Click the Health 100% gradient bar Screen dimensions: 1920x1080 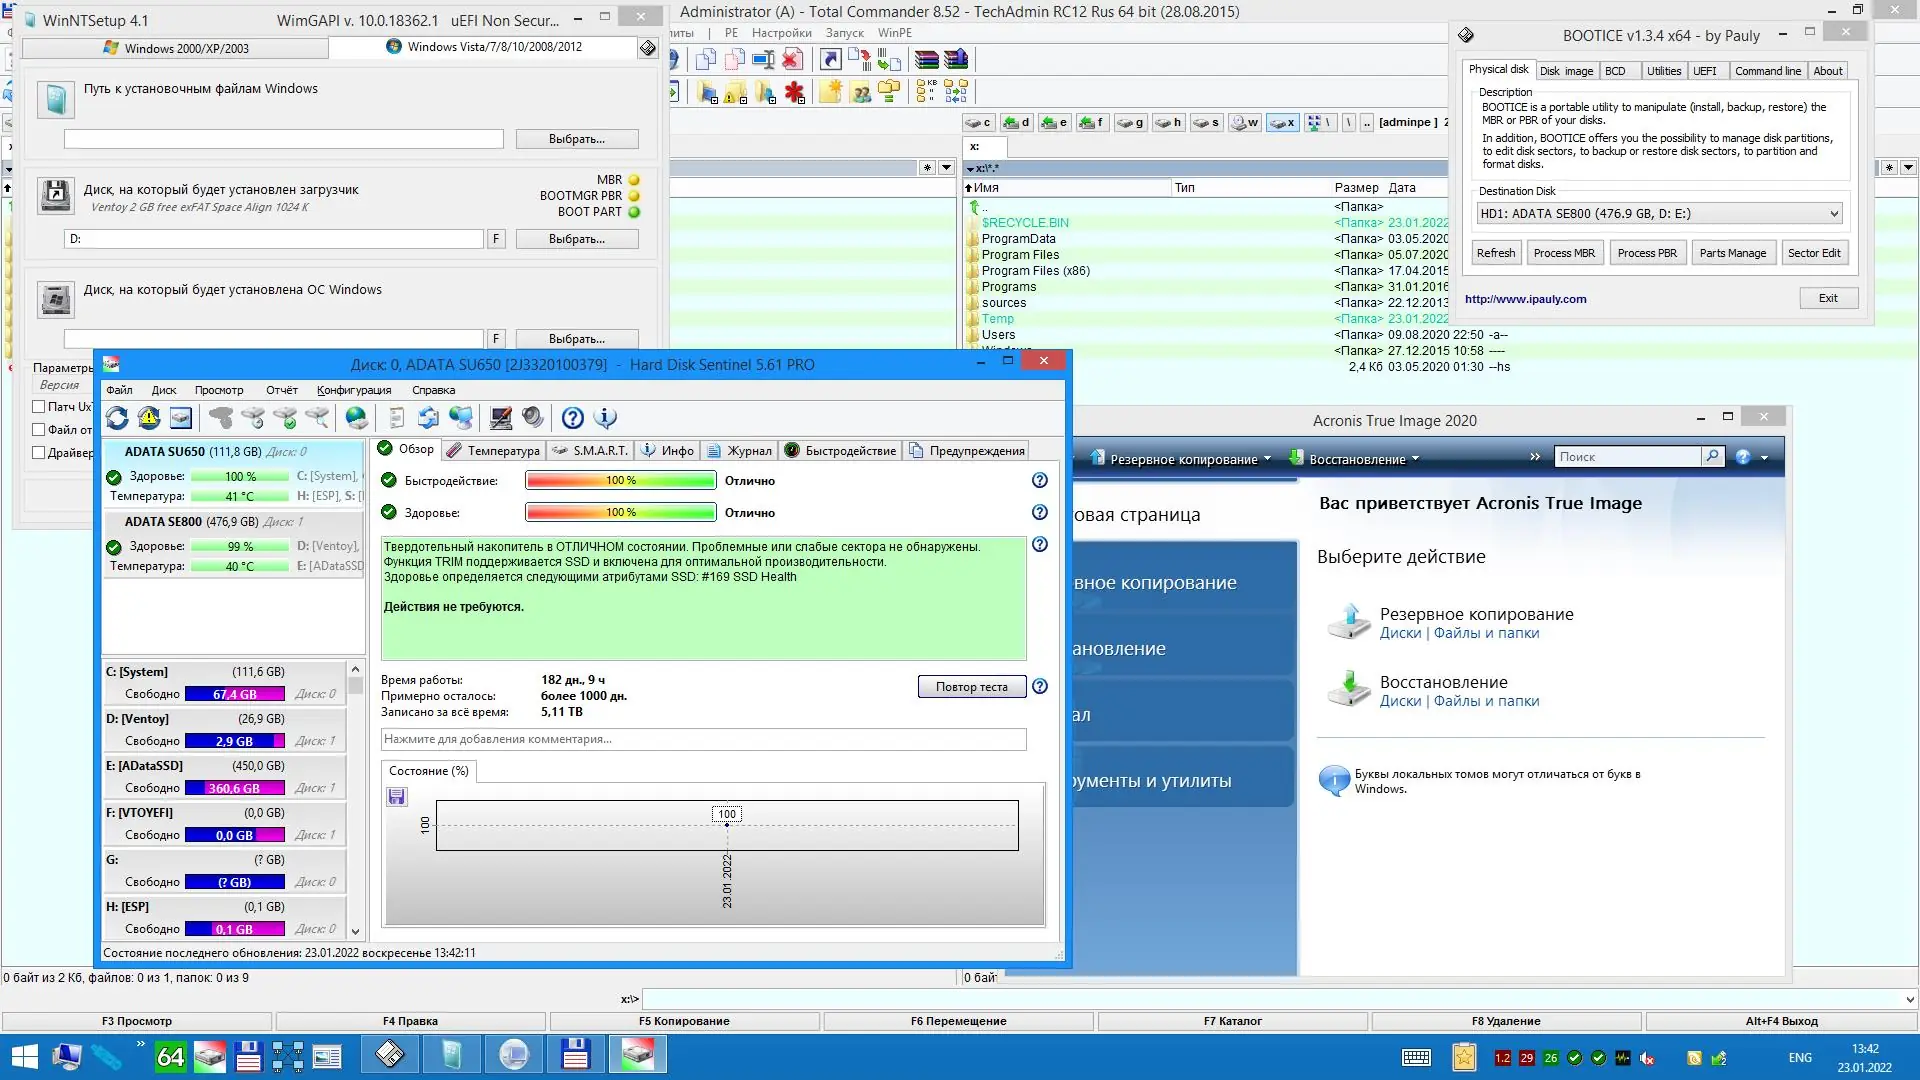(x=620, y=513)
